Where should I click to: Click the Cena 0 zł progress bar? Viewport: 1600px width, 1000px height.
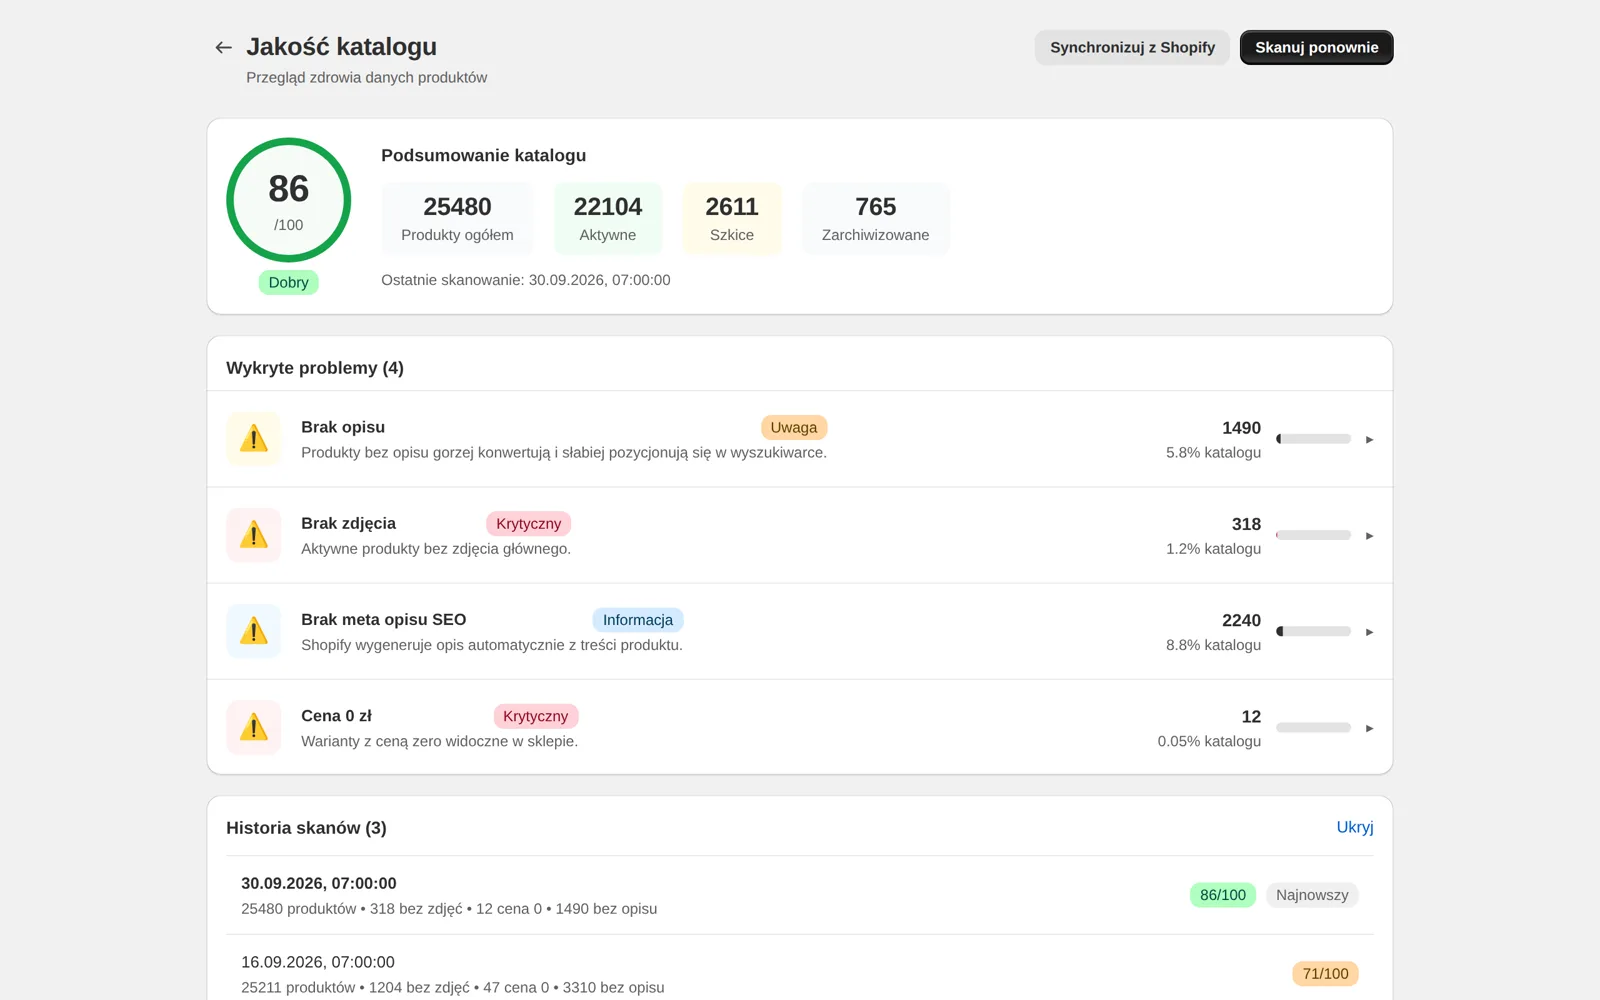coord(1313,727)
